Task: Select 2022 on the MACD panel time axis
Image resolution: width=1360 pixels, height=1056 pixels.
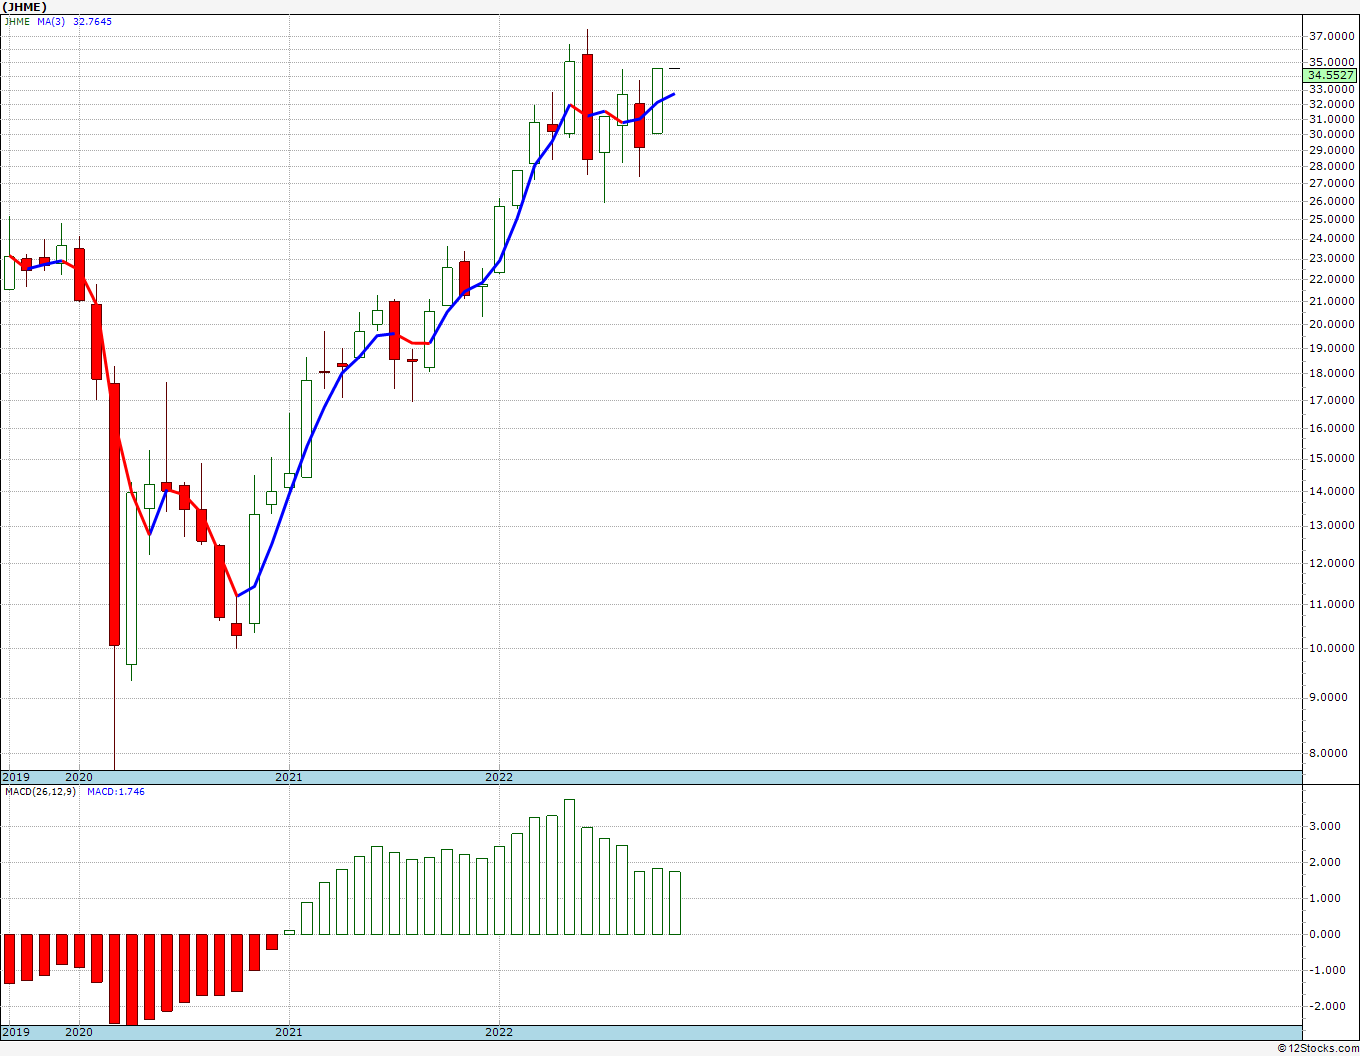Action: 499,1032
